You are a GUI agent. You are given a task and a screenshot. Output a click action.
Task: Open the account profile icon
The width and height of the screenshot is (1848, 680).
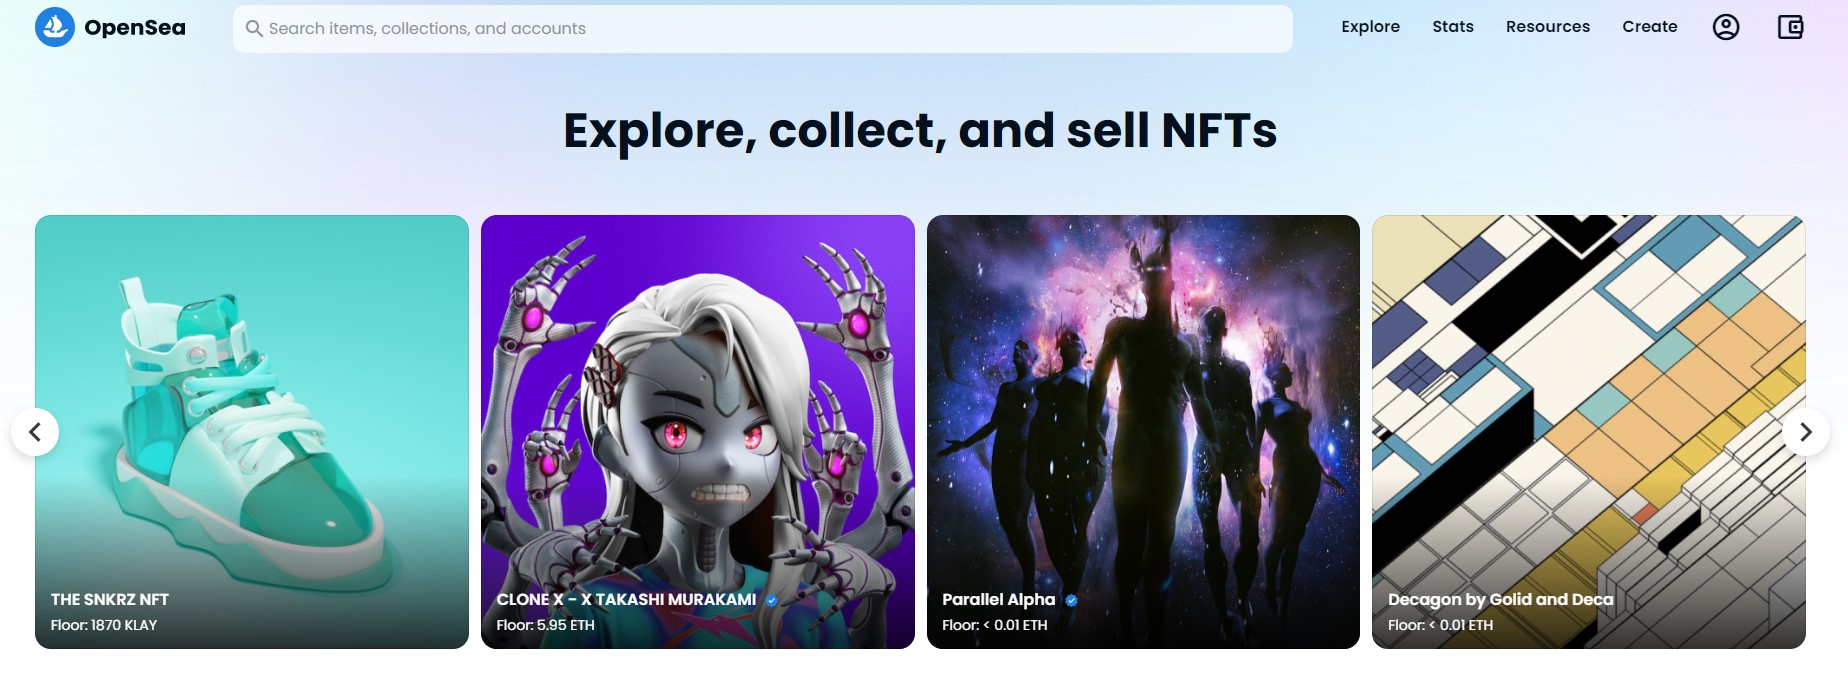1726,27
